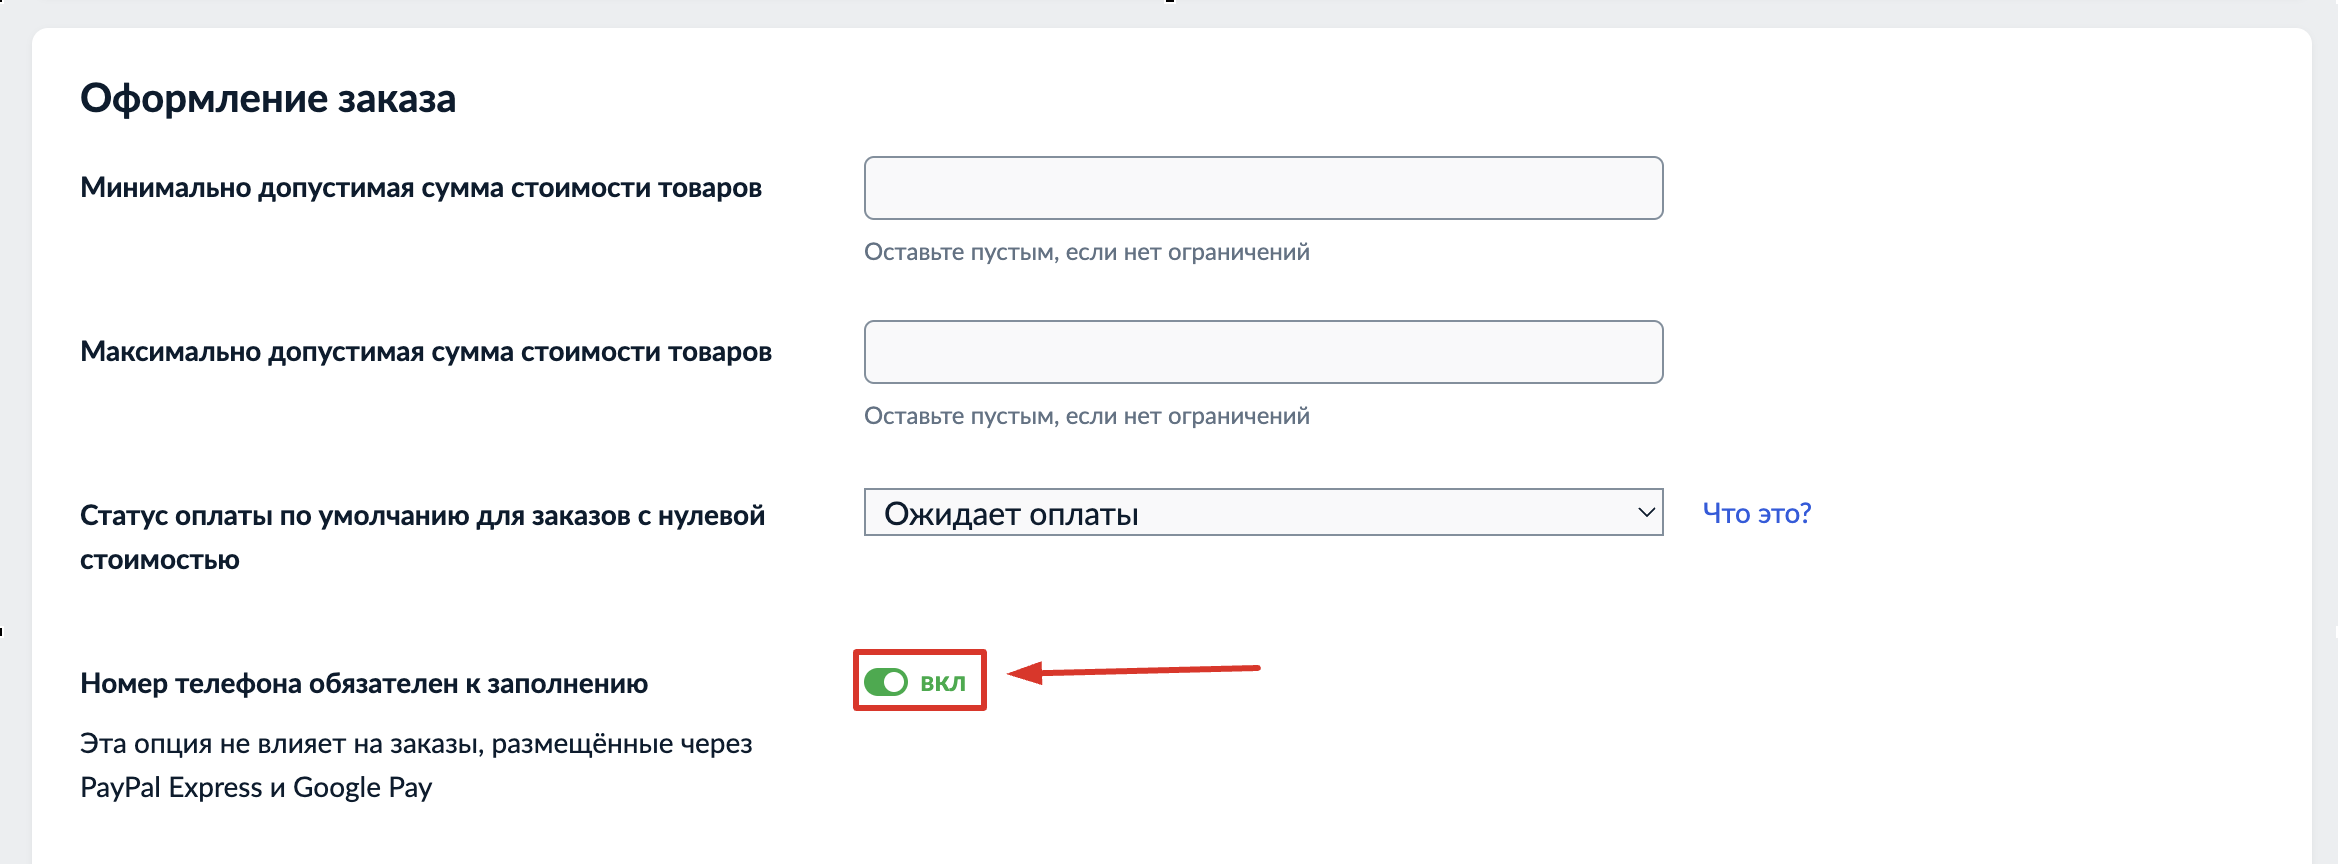Click the hint text under the maximum sum field
The image size is (2338, 864).
1086,416
